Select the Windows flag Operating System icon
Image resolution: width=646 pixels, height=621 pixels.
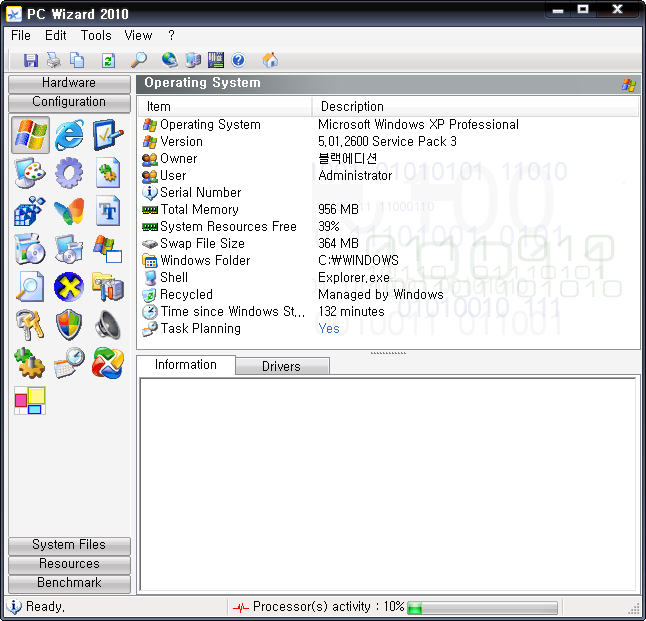[x=30, y=135]
